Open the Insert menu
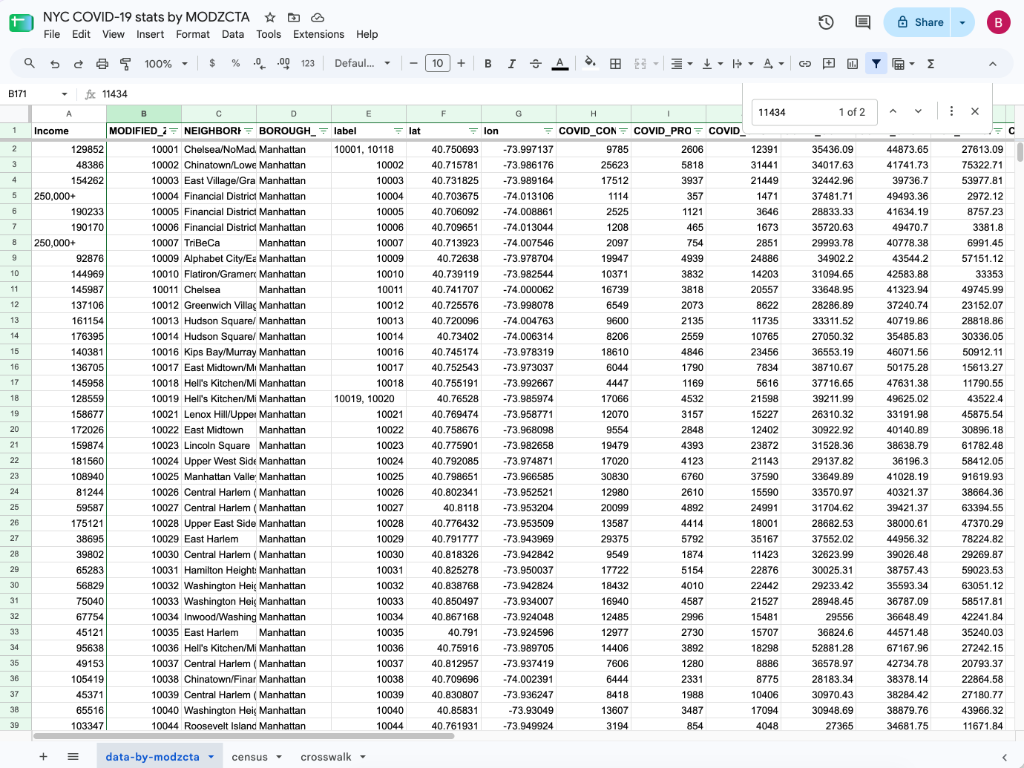This screenshot has width=1024, height=768. pos(150,34)
